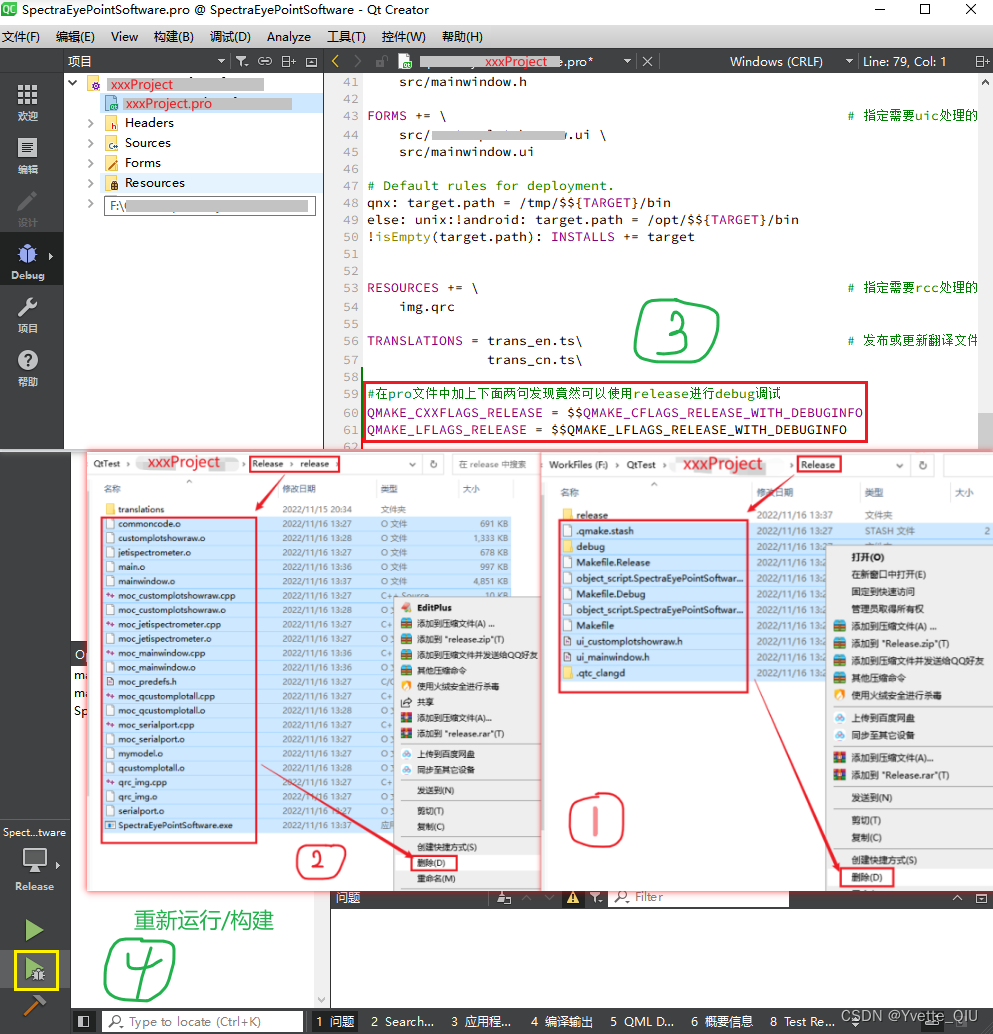Open the 构建(B) Build menu
The height and width of the screenshot is (1034, 993).
click(x=173, y=37)
